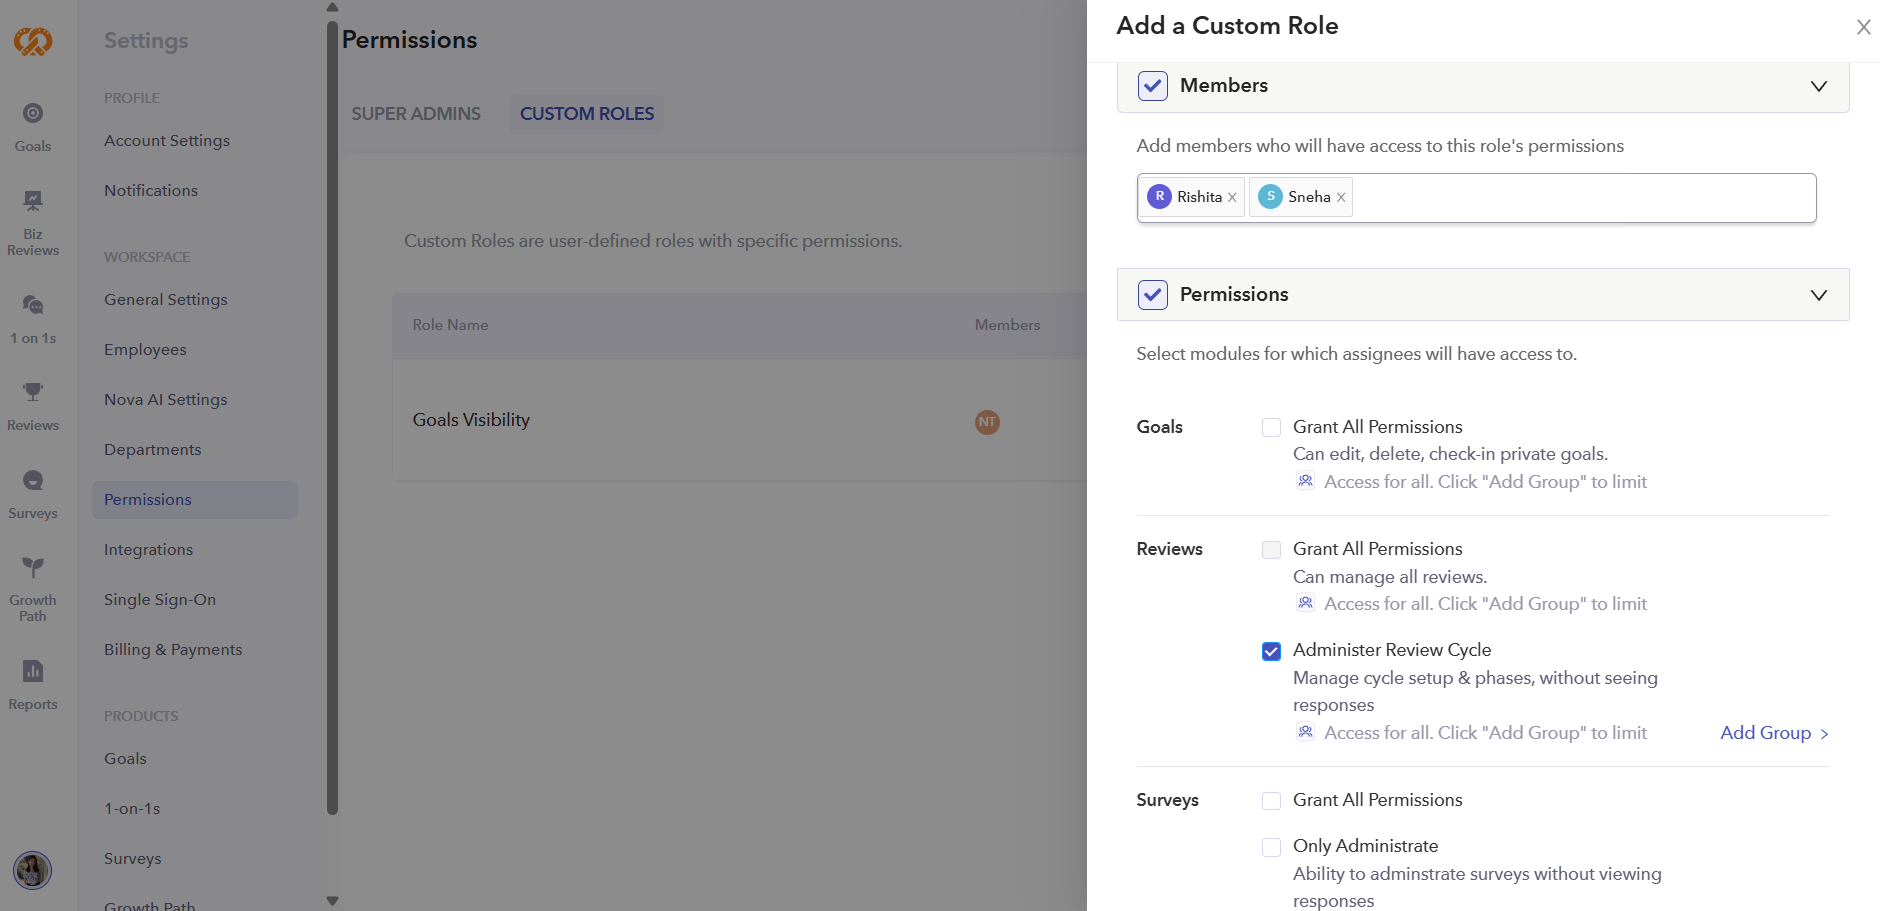This screenshot has width=1880, height=911.
Task: Open Reports from the icon sidebar
Action: coord(33,684)
